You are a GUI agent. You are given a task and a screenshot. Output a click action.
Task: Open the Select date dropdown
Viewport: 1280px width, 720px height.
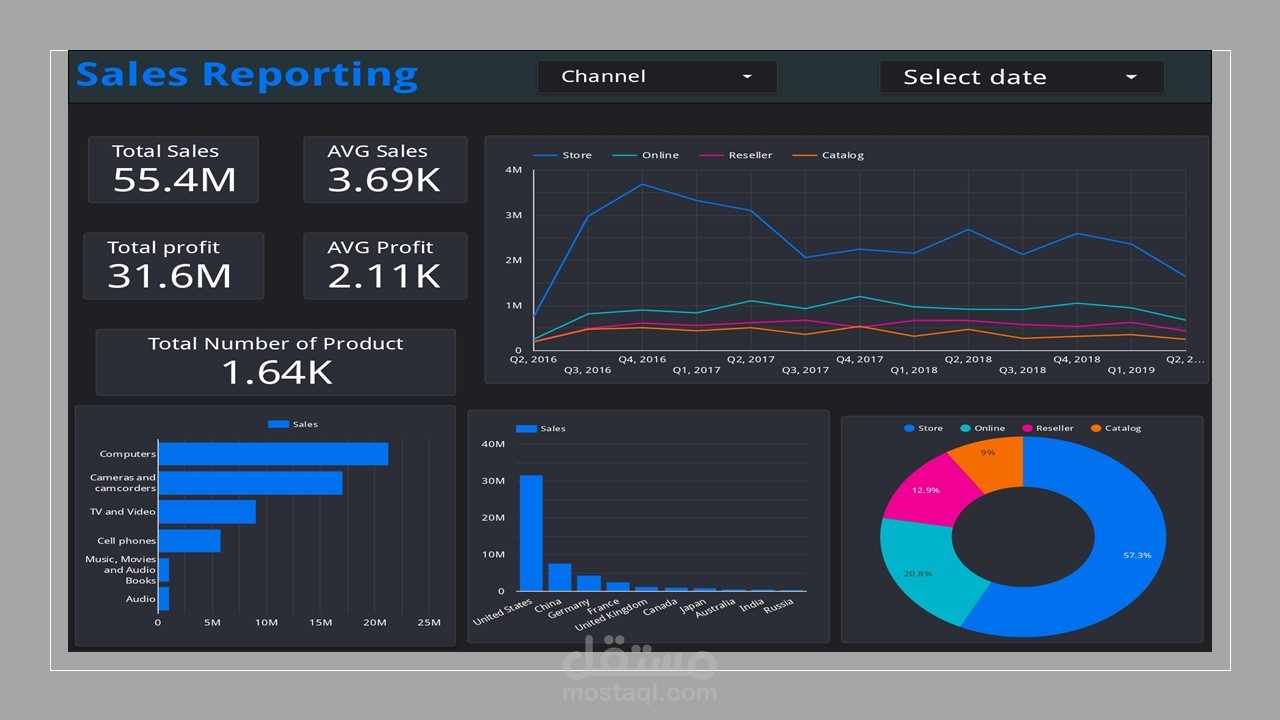(1021, 77)
